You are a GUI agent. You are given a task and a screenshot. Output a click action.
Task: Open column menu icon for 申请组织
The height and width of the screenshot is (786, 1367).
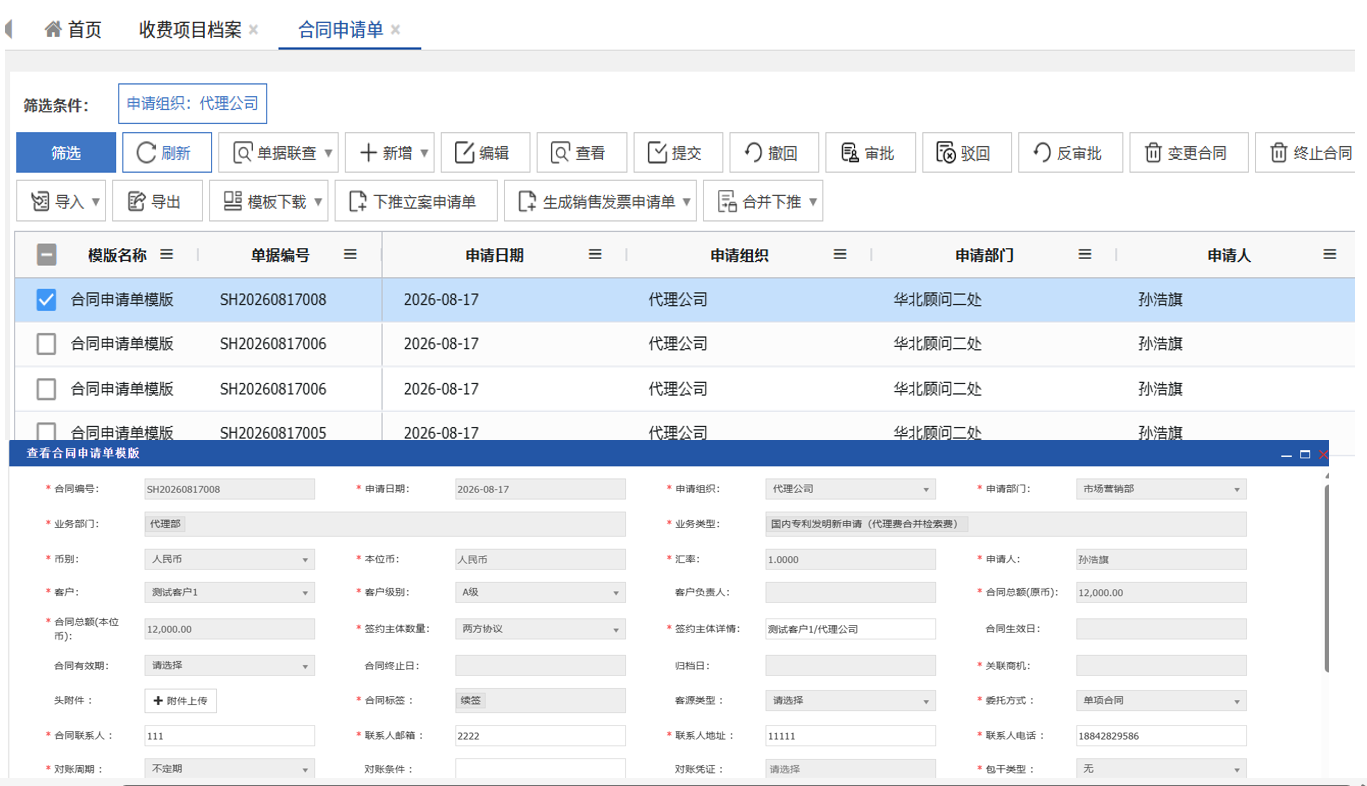pyautogui.click(x=840, y=255)
